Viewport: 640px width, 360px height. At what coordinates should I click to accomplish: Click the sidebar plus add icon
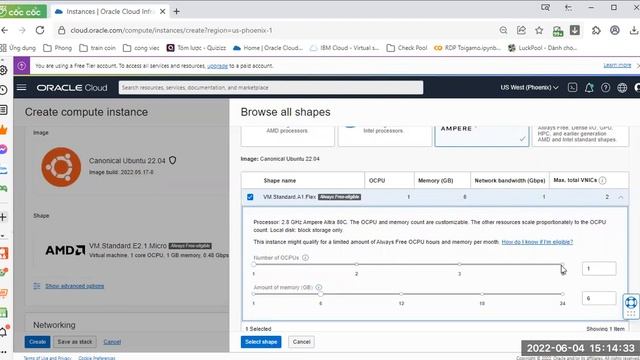(3, 217)
